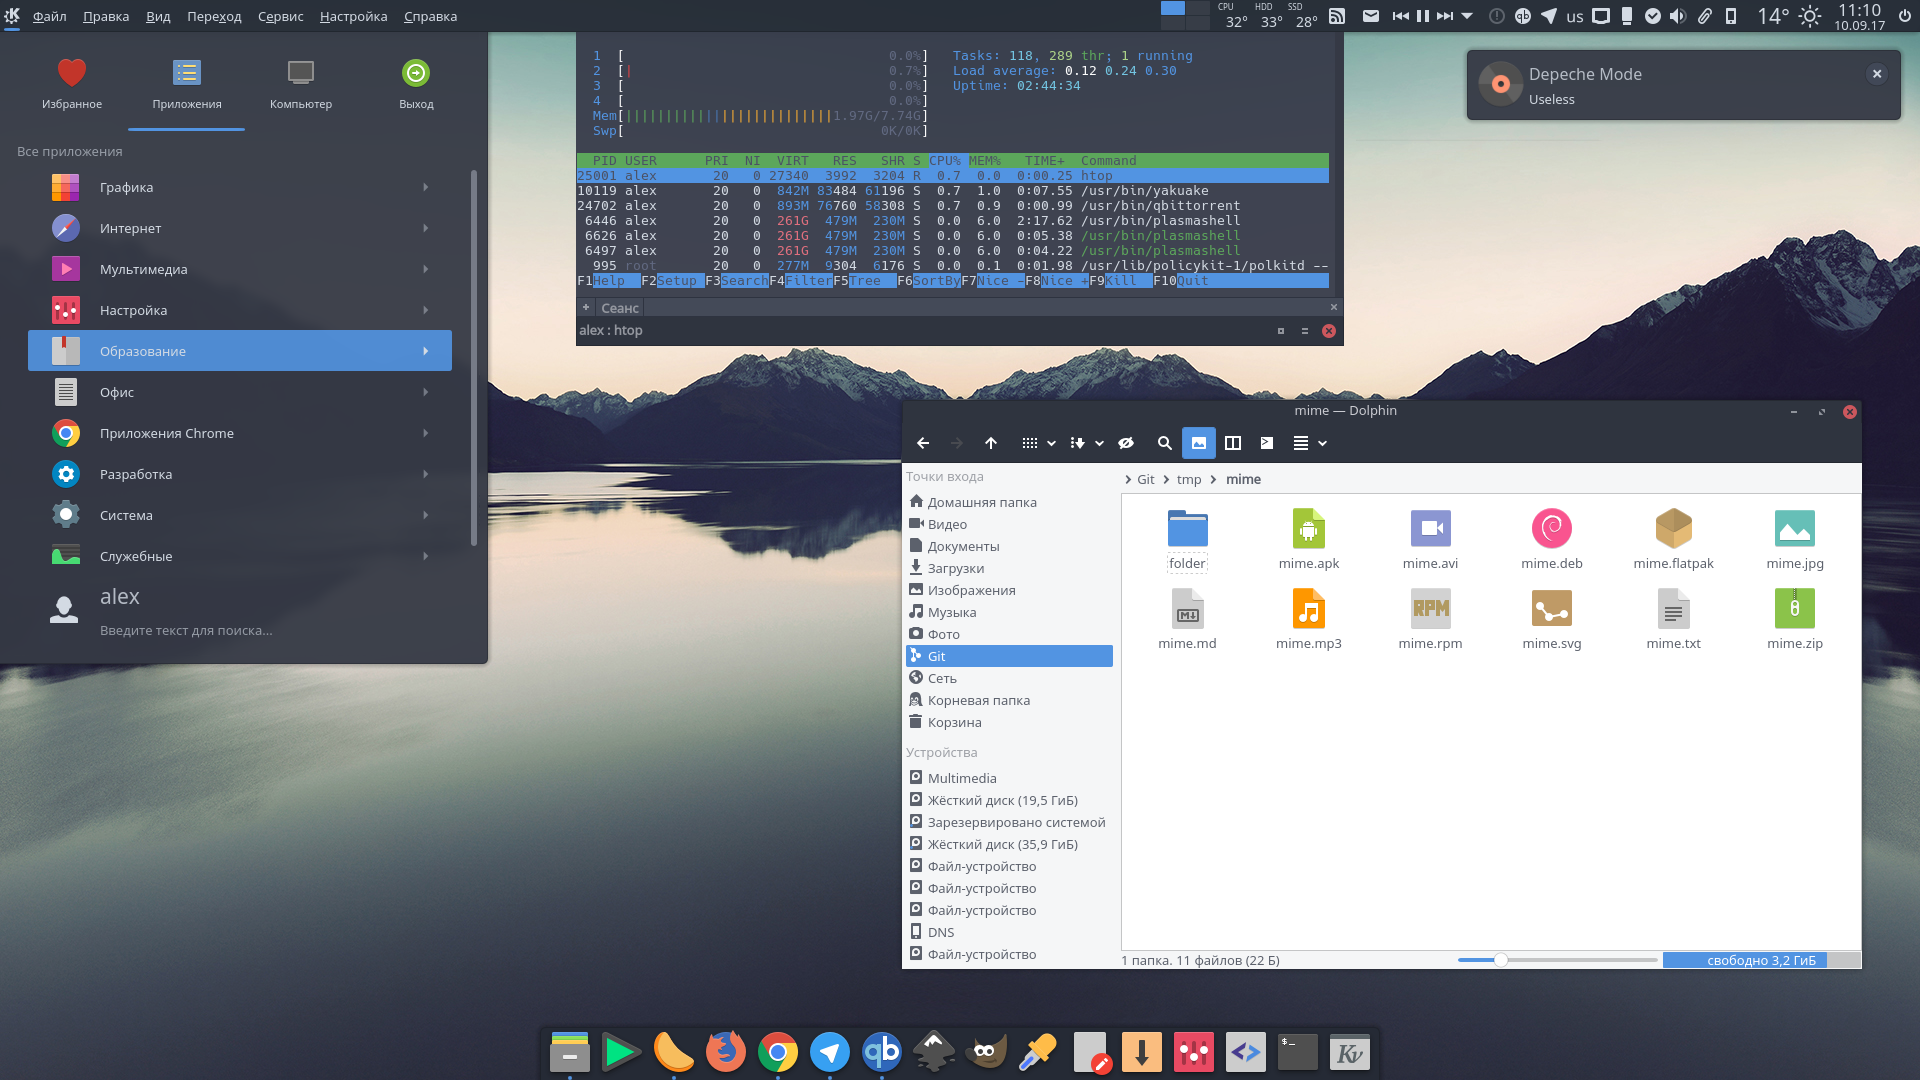
Task: Toggle hidden files eye icon in Dolphin
Action: click(1126, 443)
